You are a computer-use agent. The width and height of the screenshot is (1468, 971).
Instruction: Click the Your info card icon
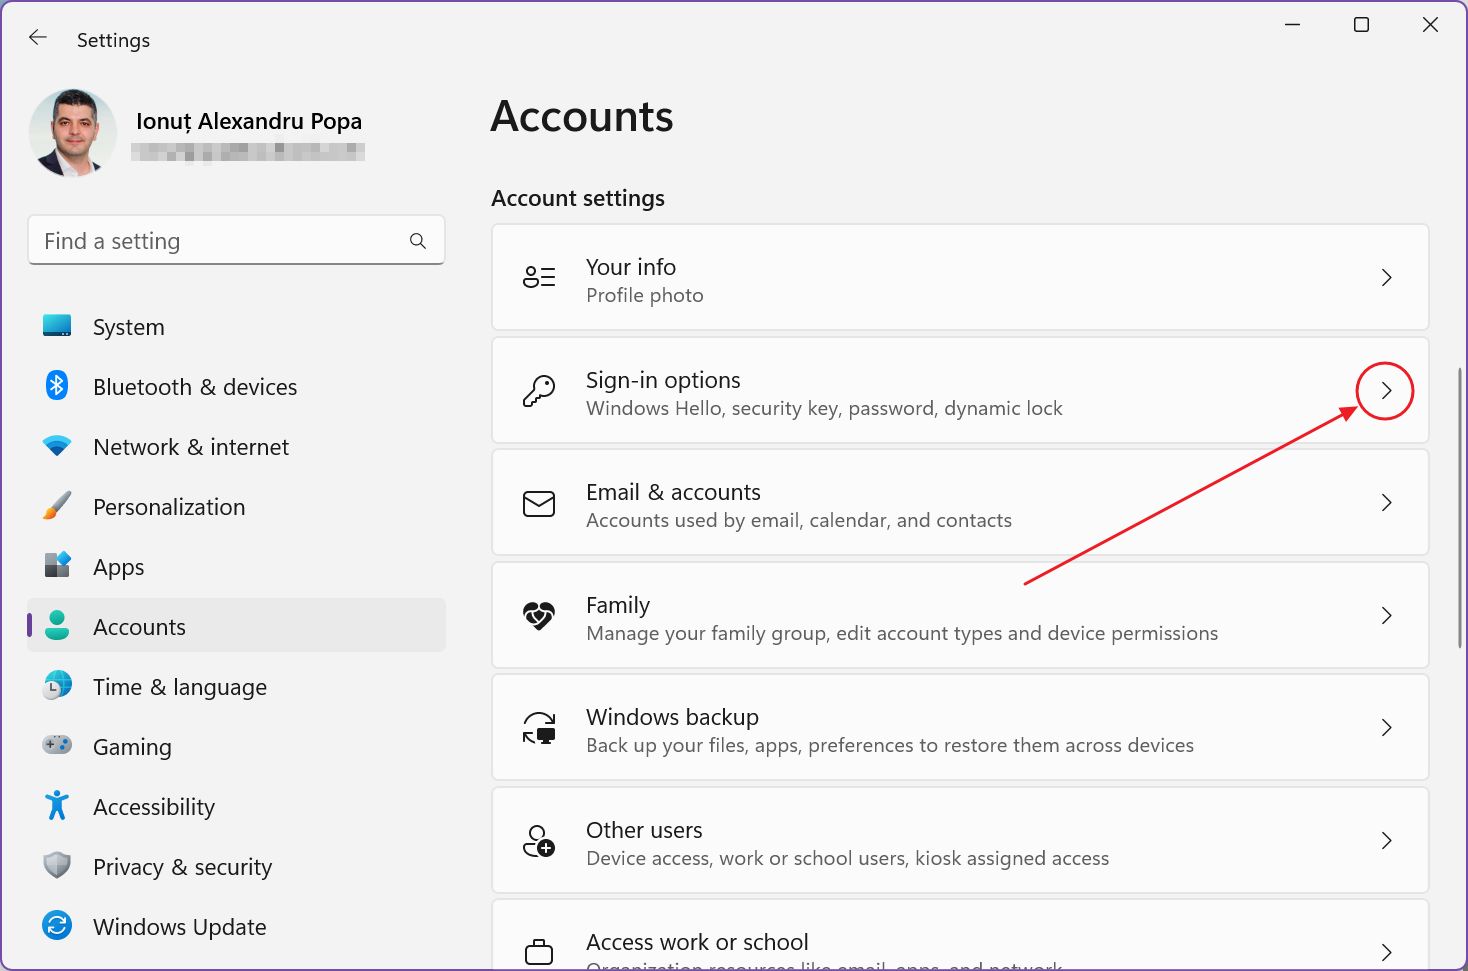pyautogui.click(x=539, y=277)
